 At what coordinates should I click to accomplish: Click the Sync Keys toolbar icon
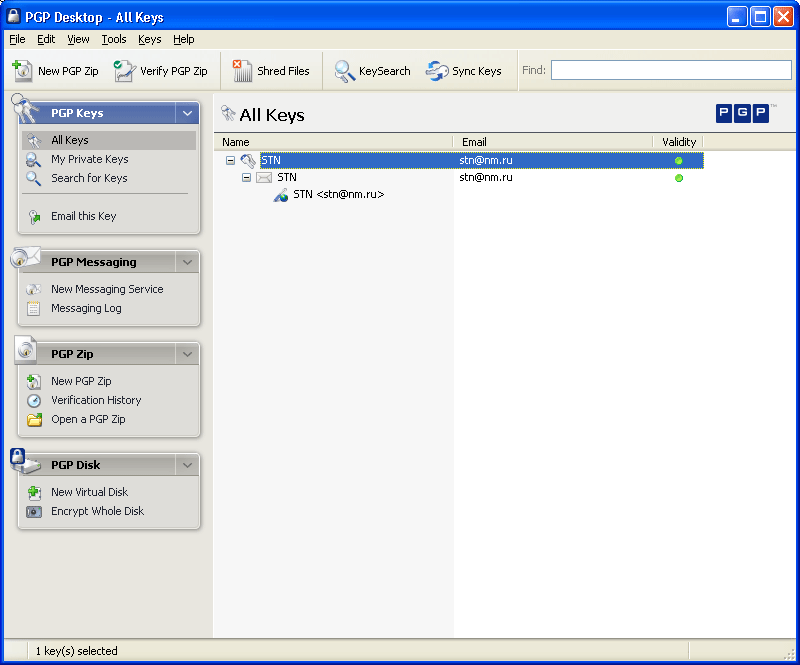coord(437,71)
